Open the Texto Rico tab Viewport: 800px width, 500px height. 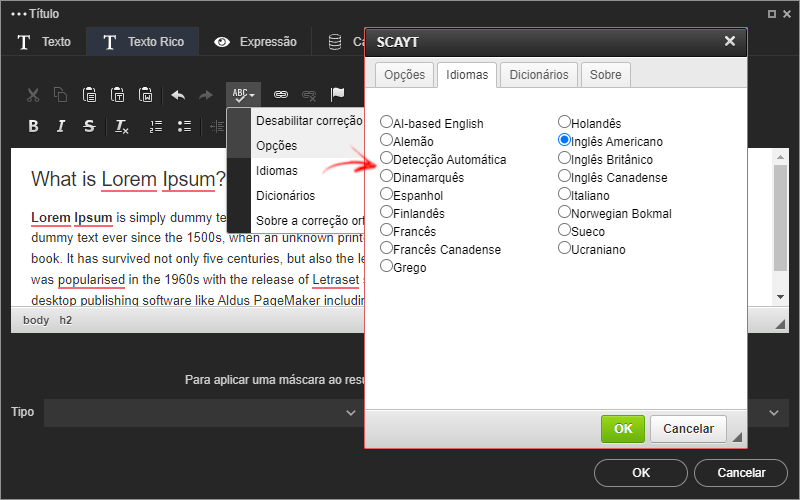point(143,42)
